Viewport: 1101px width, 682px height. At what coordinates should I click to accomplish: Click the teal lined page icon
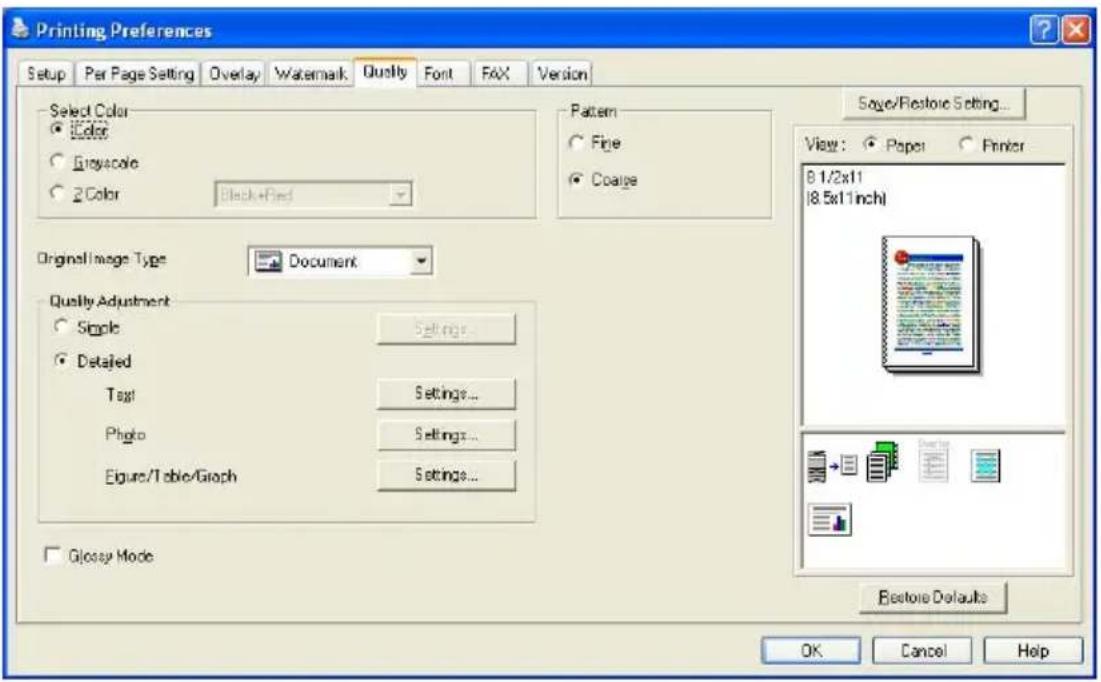(x=985, y=466)
